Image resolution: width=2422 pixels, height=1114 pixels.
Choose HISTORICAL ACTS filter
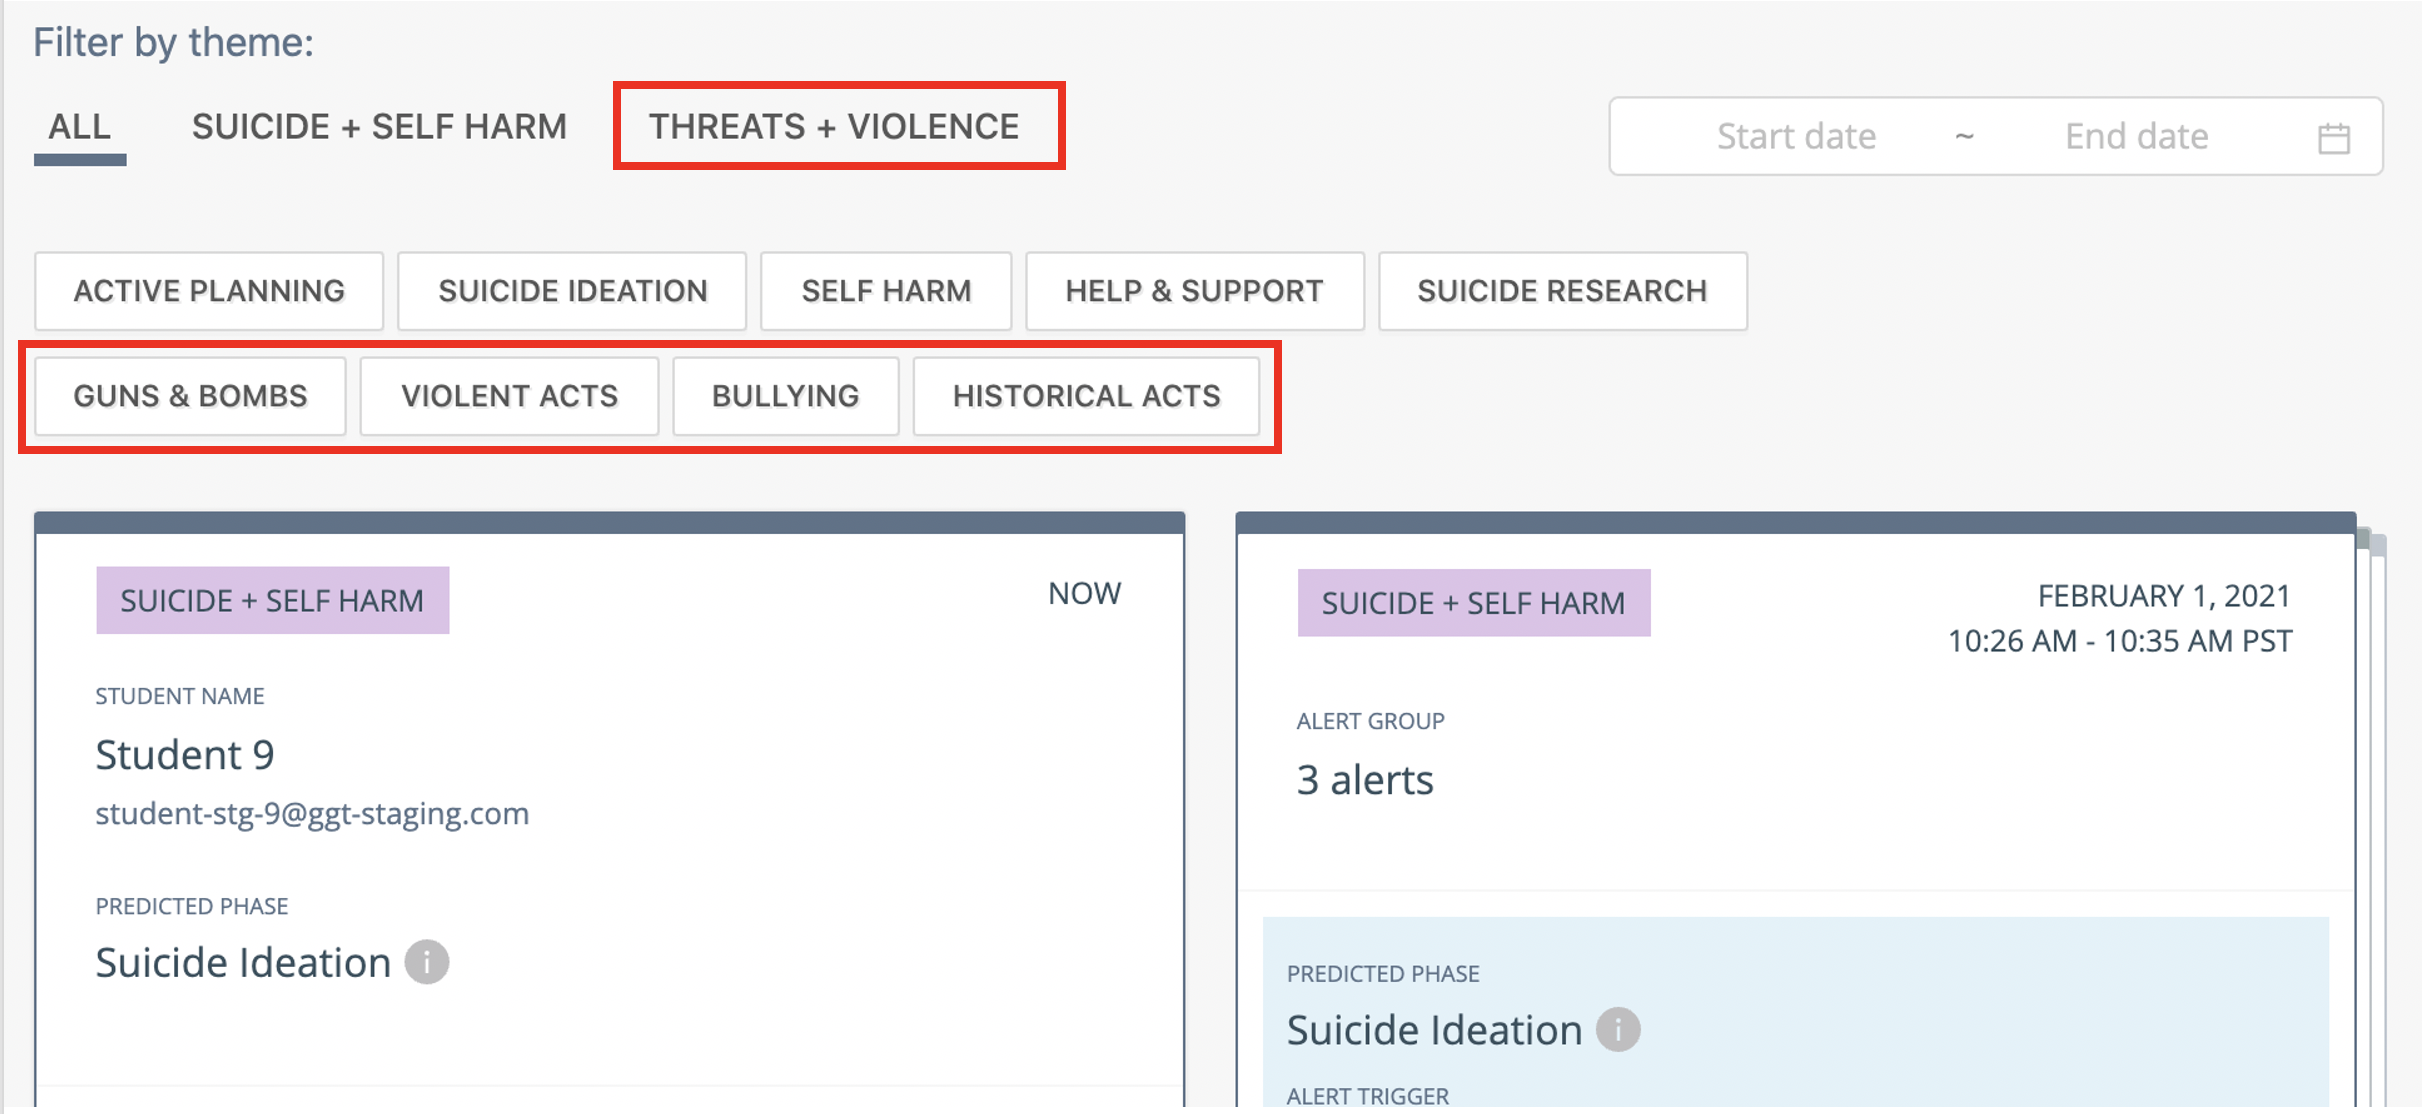tap(1086, 396)
